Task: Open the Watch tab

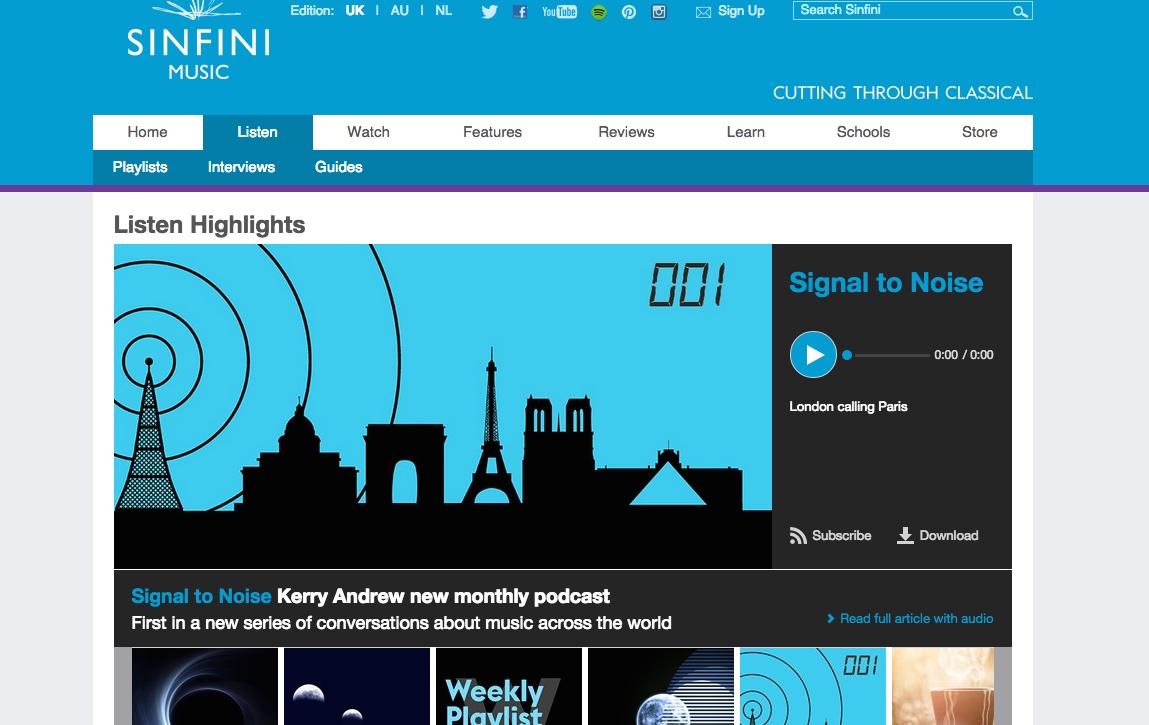Action: 368,132
